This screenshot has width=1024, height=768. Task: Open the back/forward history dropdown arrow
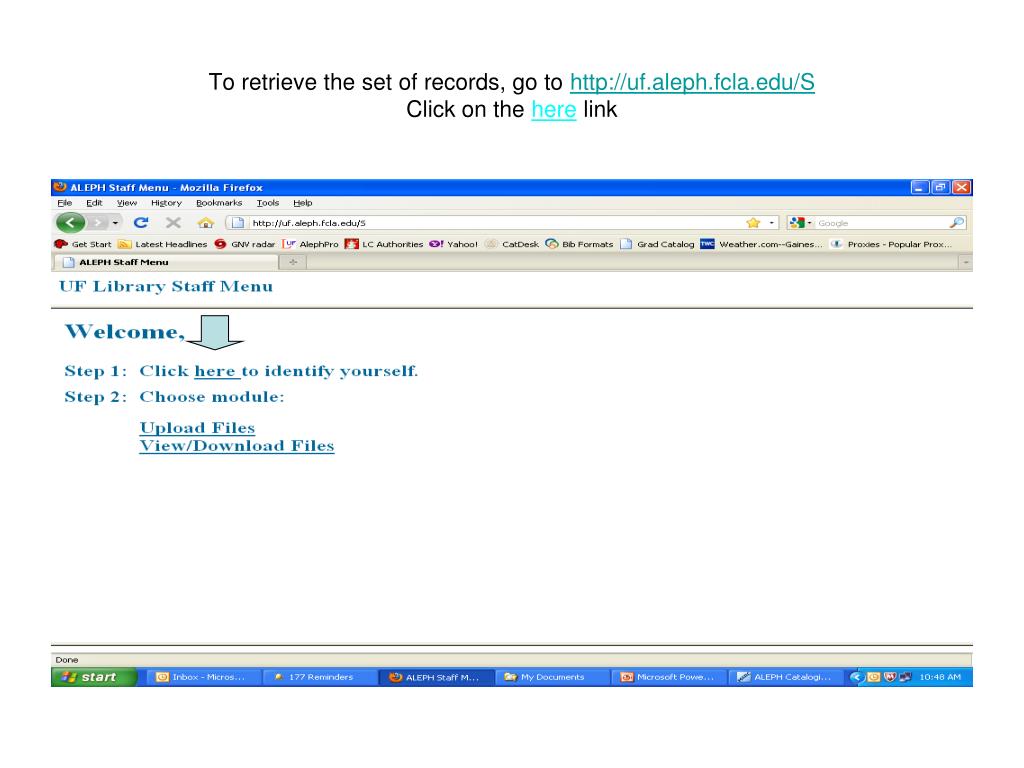click(115, 223)
